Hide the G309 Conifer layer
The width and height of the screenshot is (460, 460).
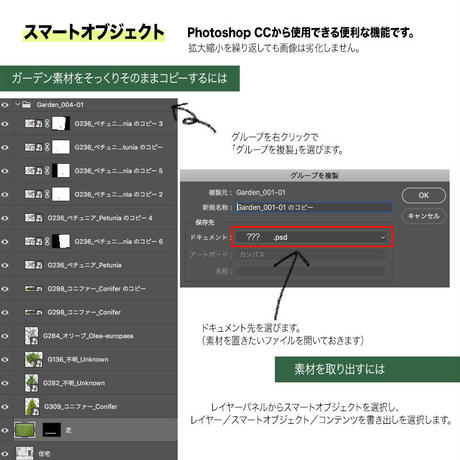point(5,407)
